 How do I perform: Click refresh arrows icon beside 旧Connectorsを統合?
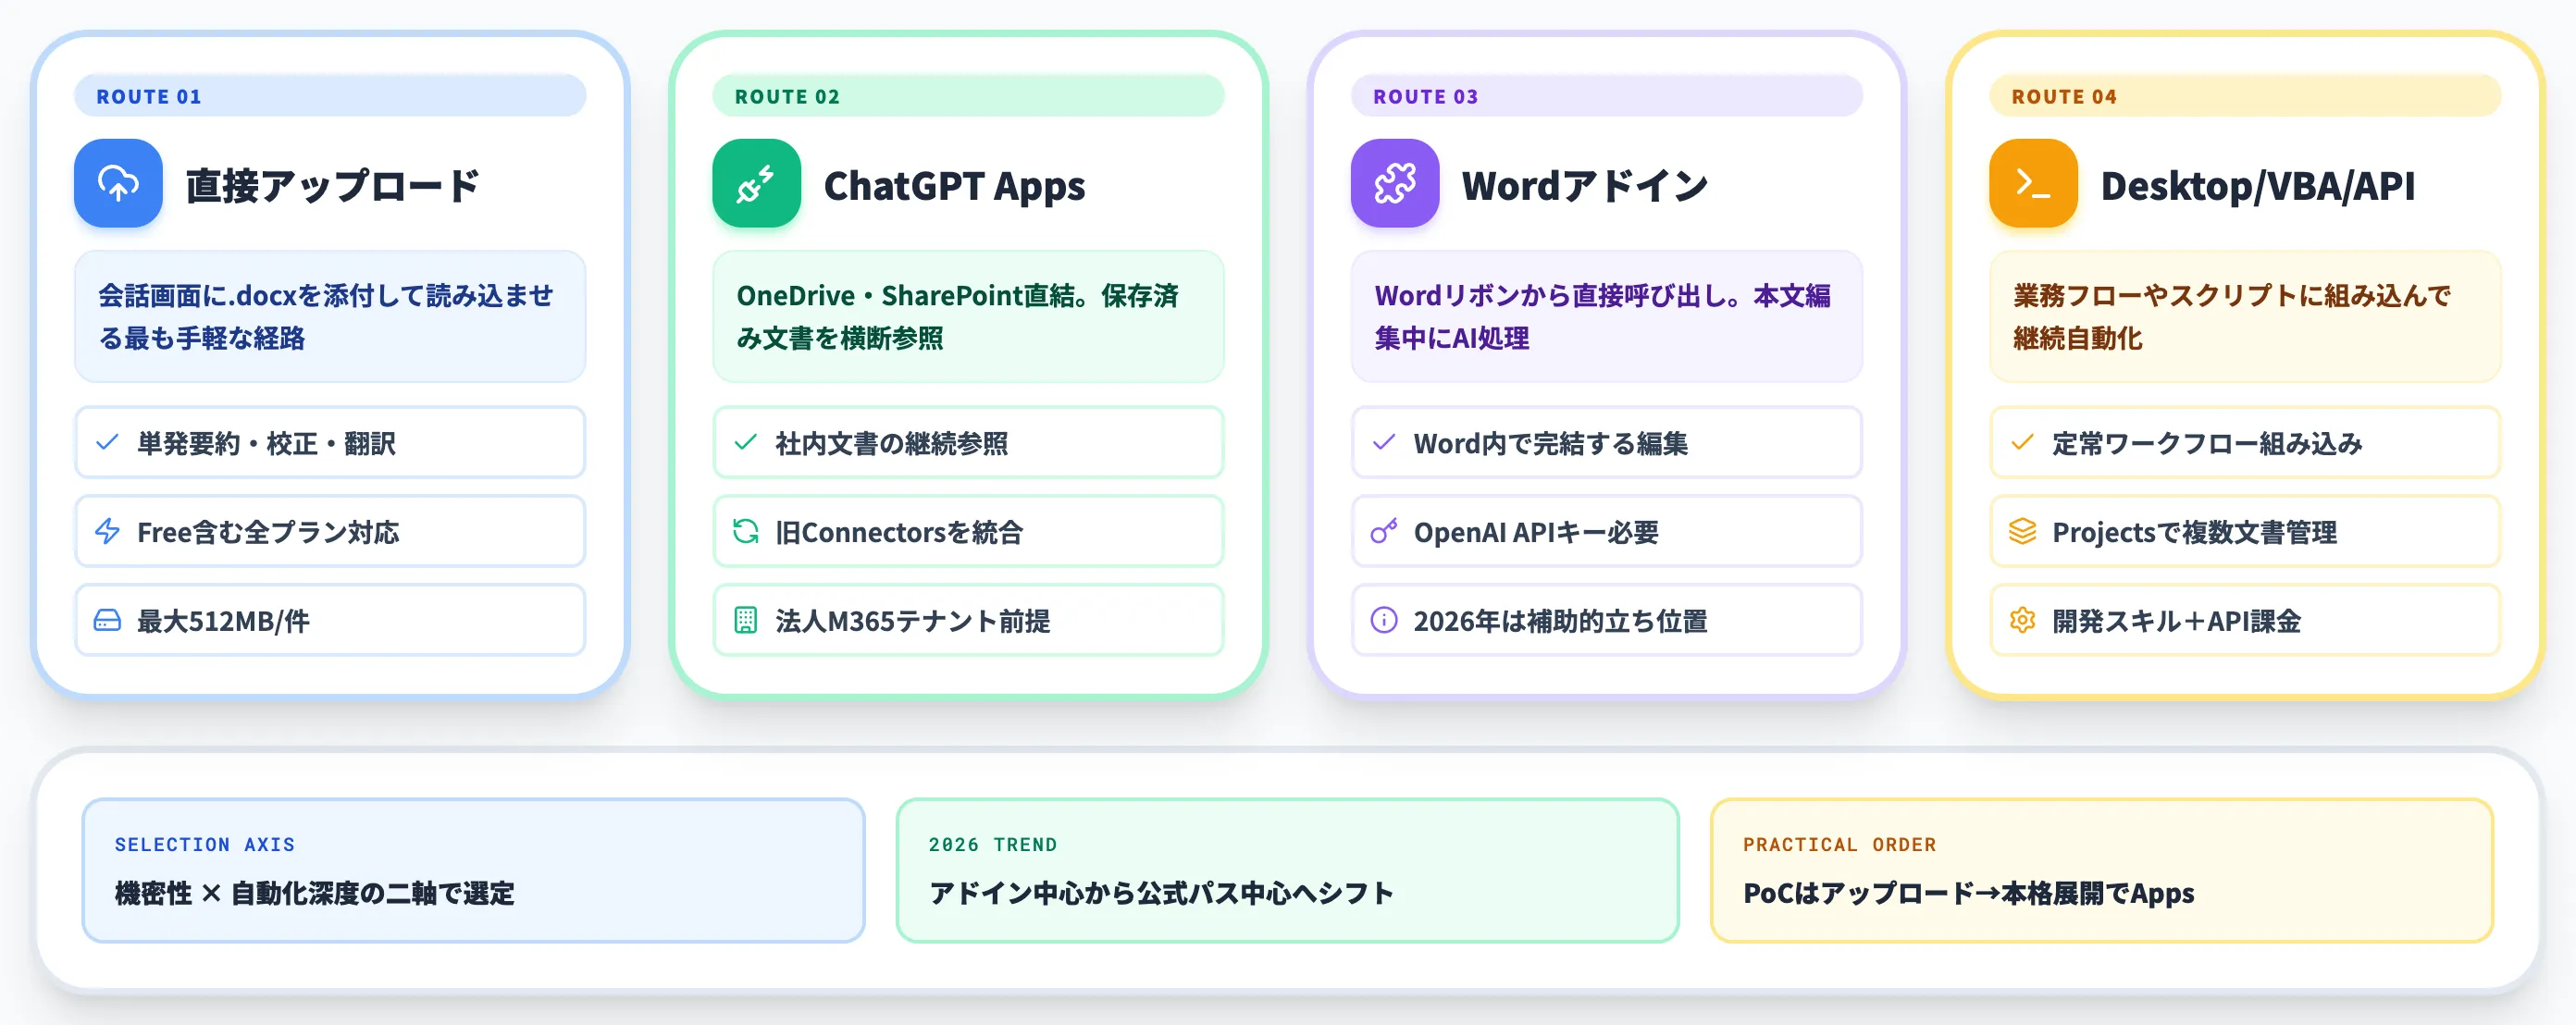[745, 531]
